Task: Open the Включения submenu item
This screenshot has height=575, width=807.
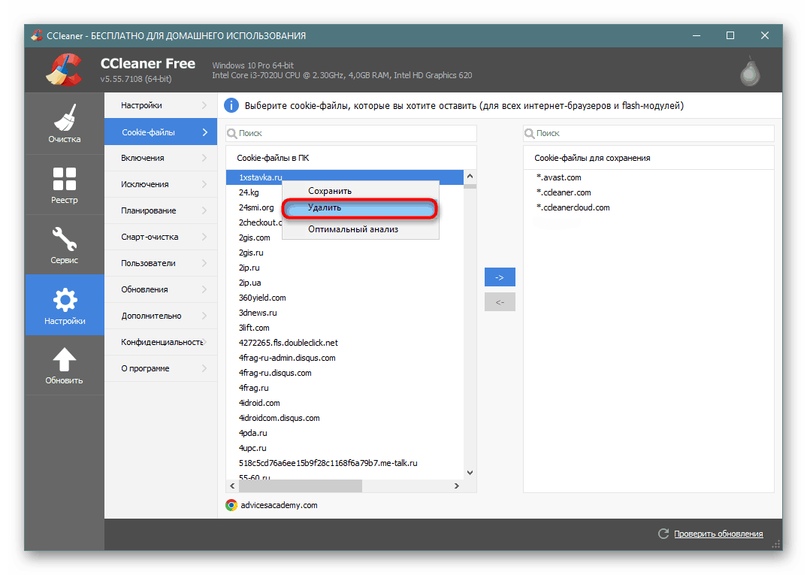Action: [x=161, y=158]
